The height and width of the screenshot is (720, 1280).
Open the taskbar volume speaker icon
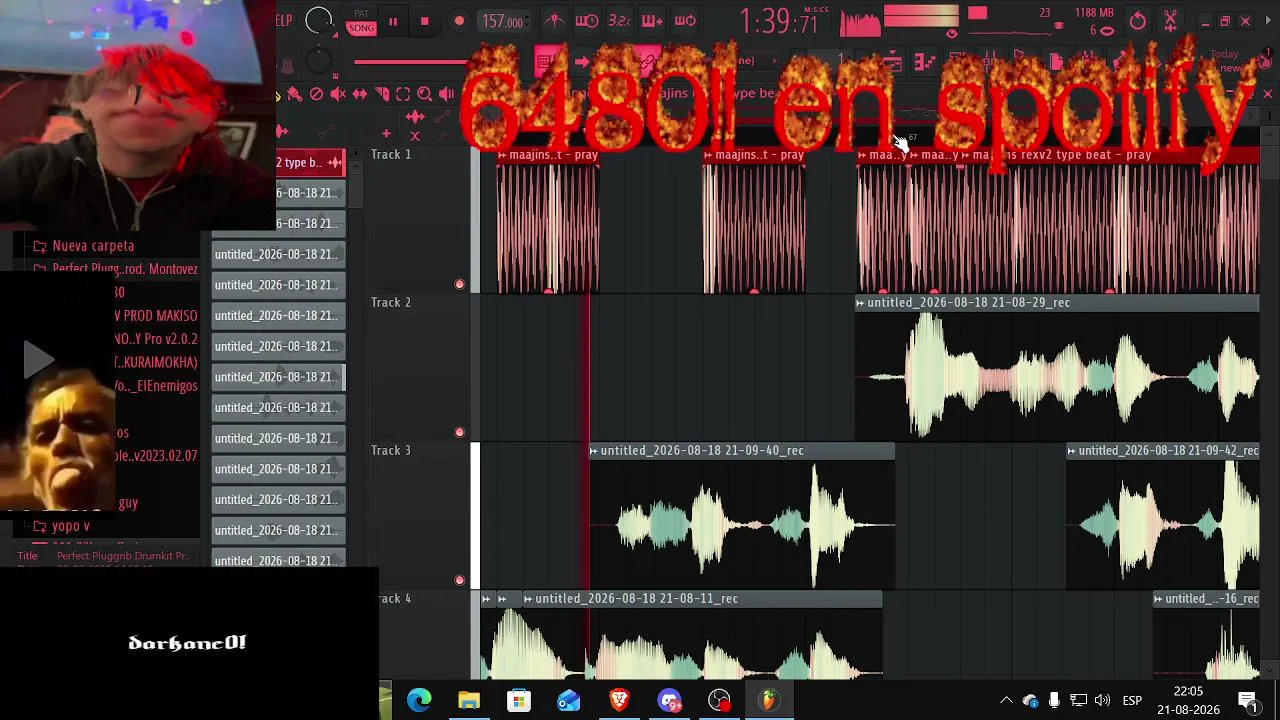1102,700
